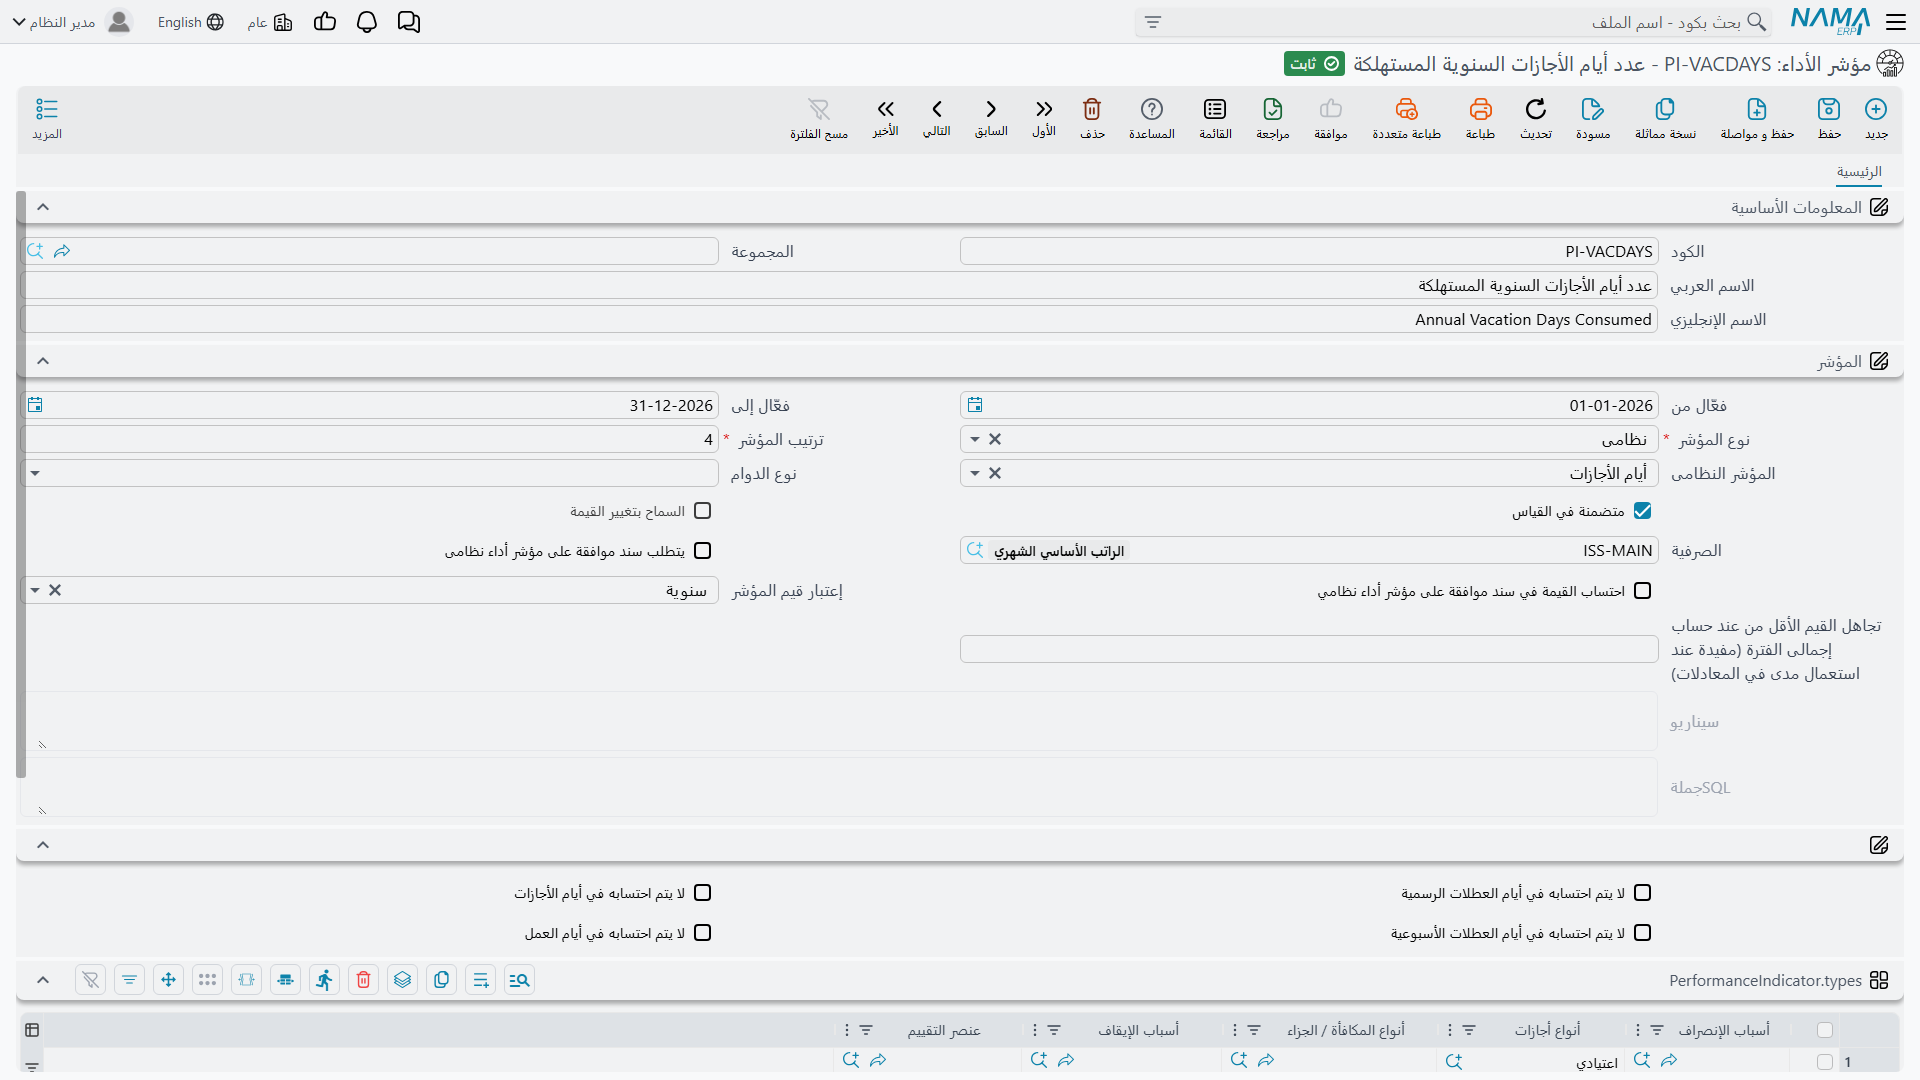
Task: Go to الأخير last record
Action: tap(886, 109)
